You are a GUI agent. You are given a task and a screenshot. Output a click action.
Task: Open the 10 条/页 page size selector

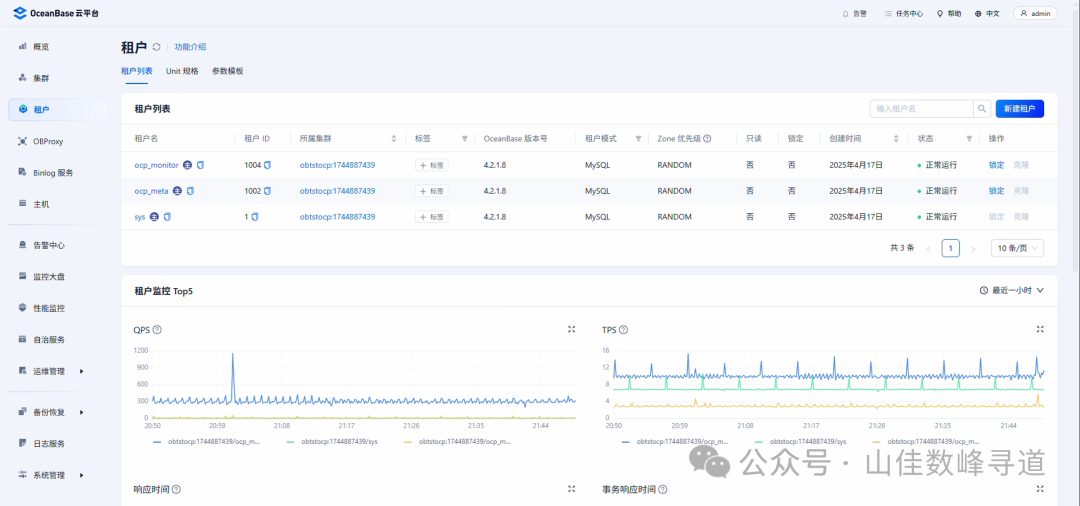tap(1017, 249)
